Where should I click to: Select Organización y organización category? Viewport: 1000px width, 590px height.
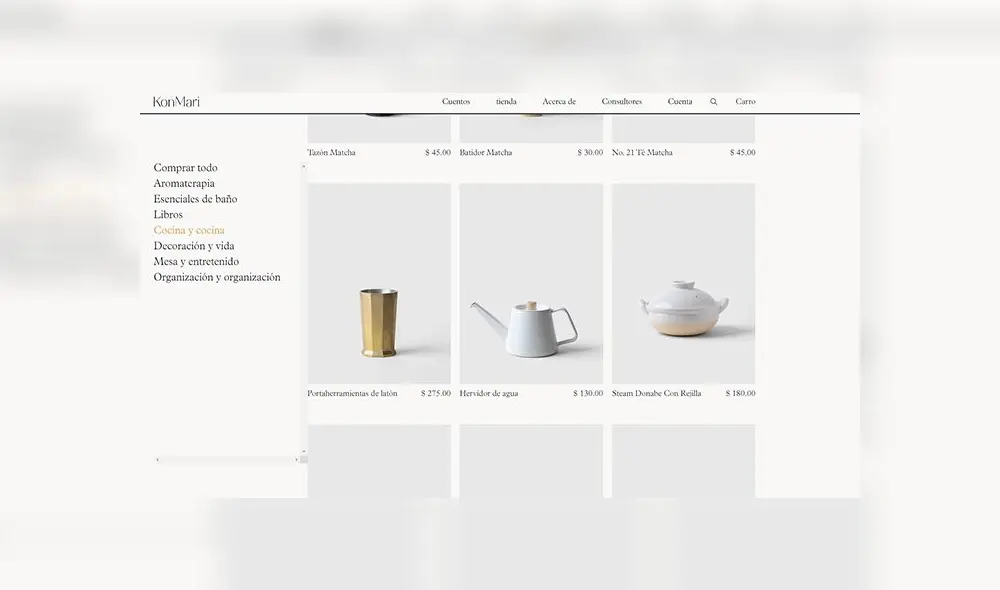pyautogui.click(x=216, y=277)
